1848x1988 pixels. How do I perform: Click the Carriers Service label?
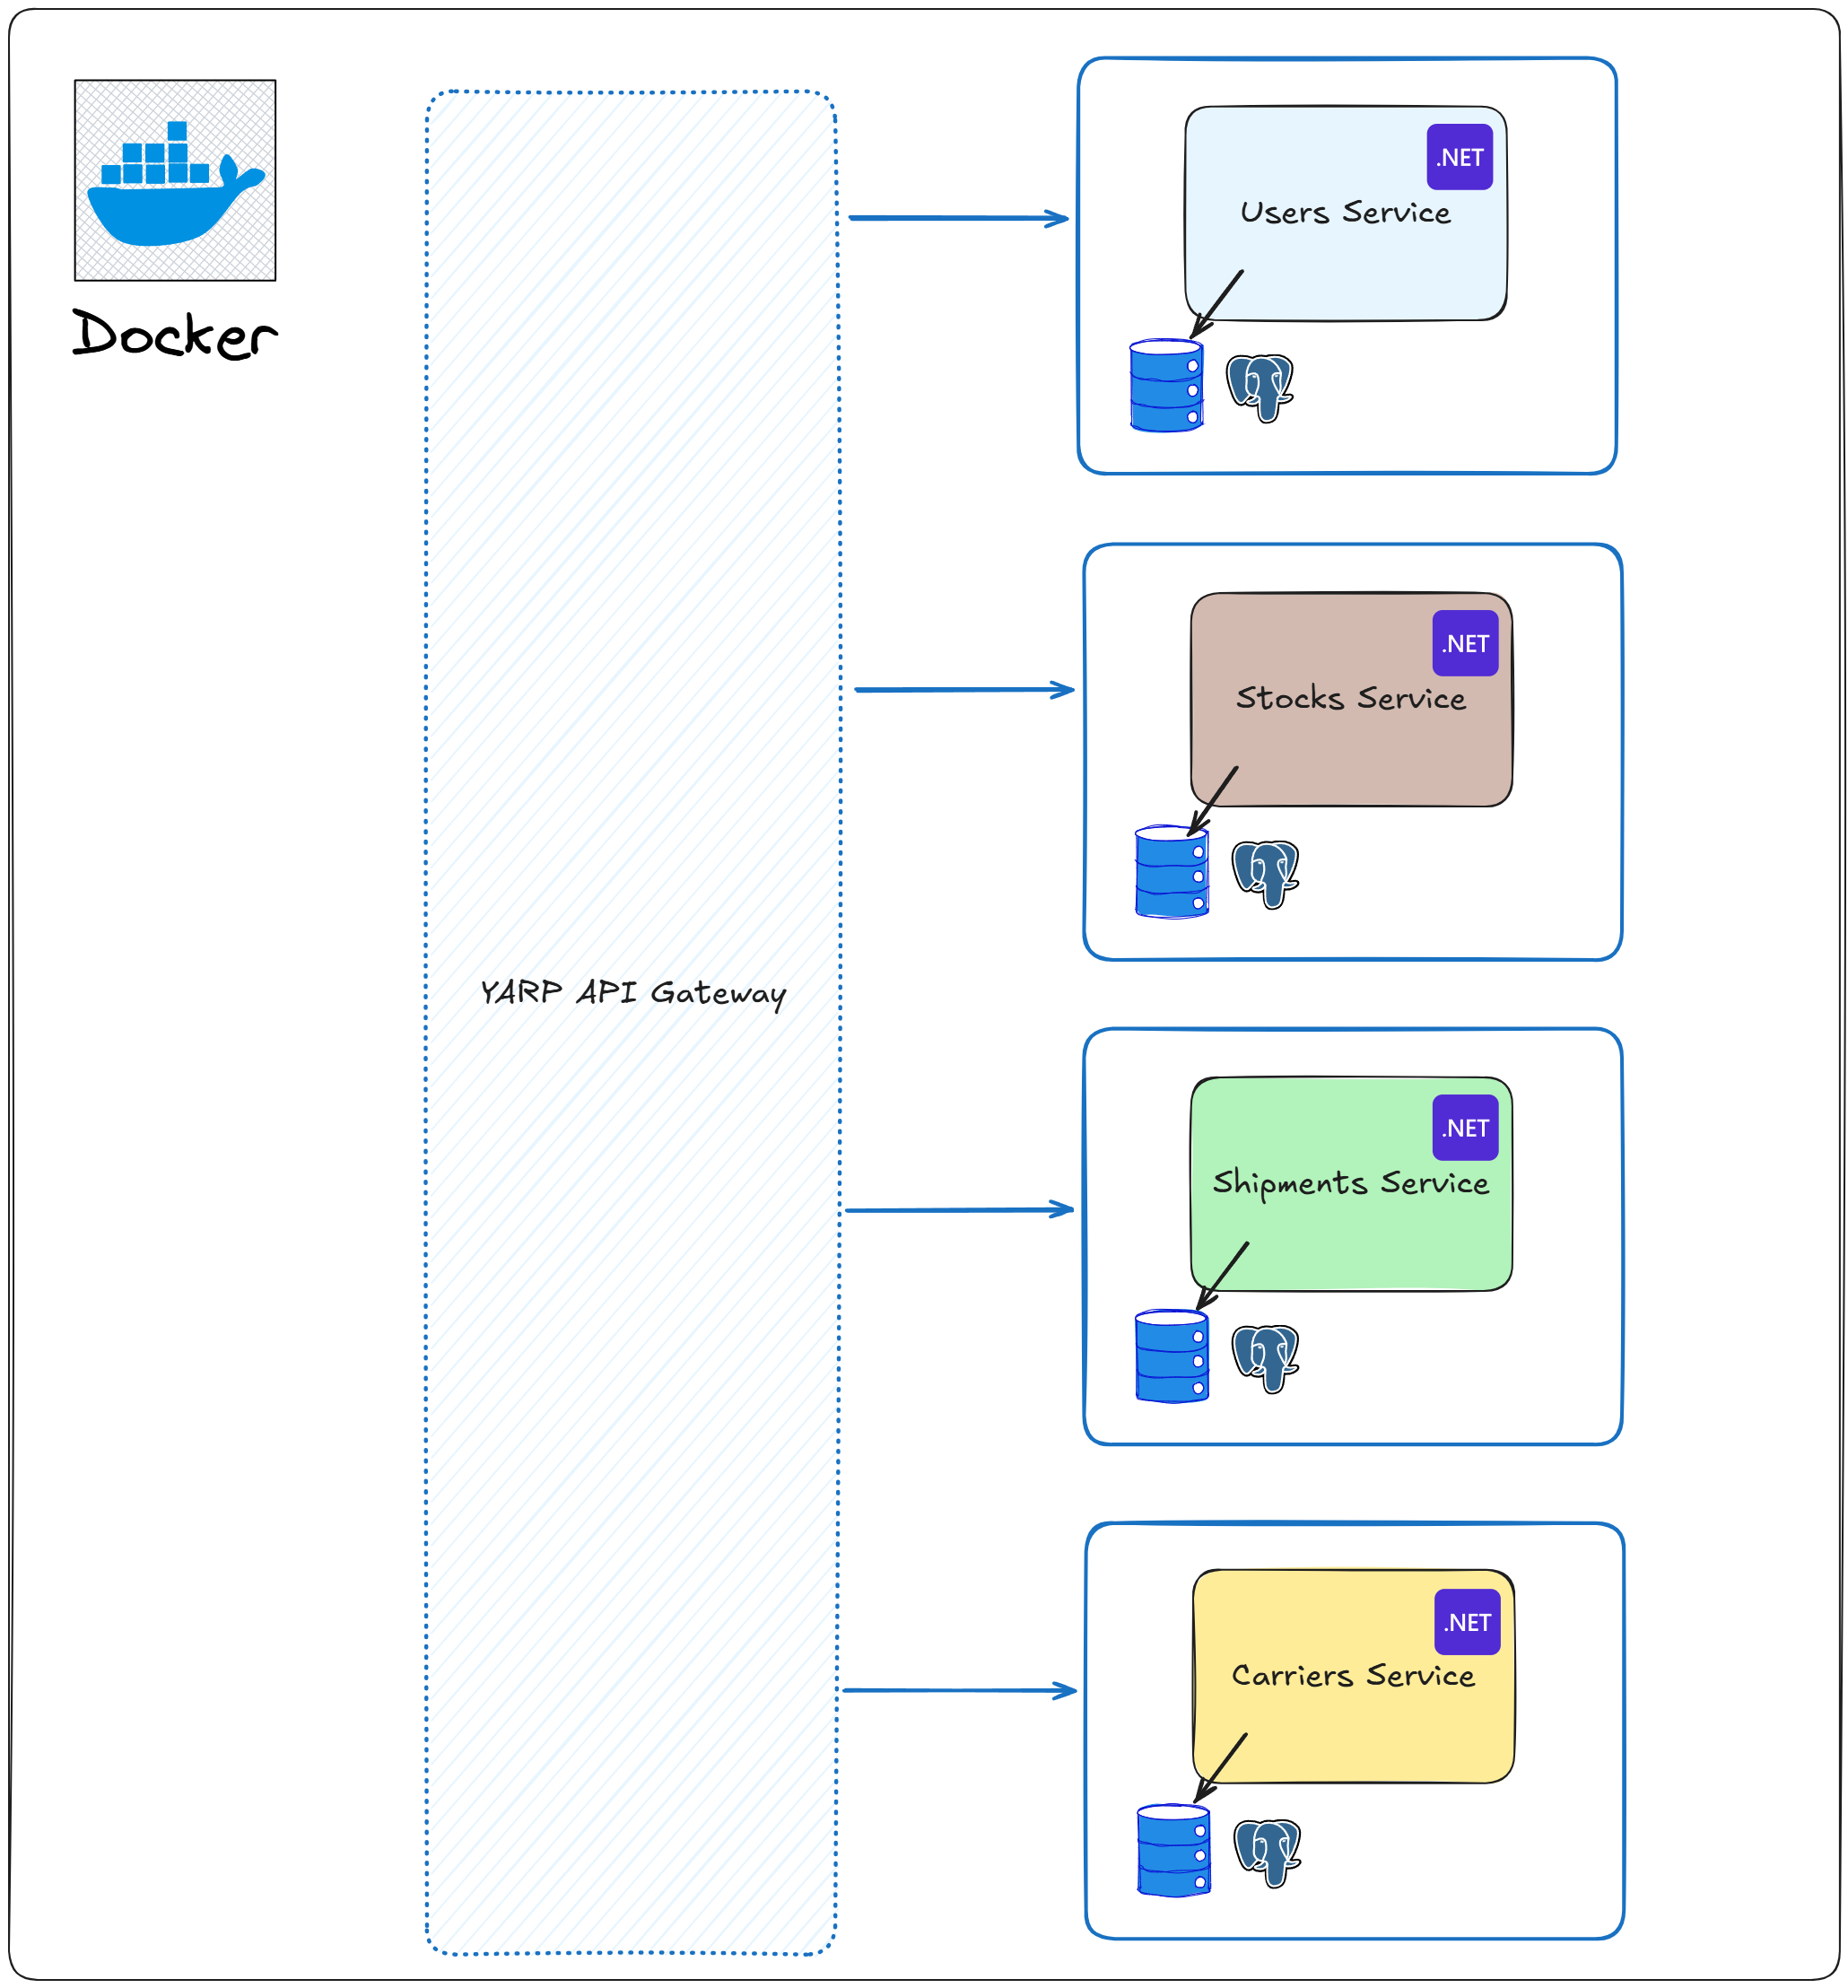click(x=1353, y=1676)
